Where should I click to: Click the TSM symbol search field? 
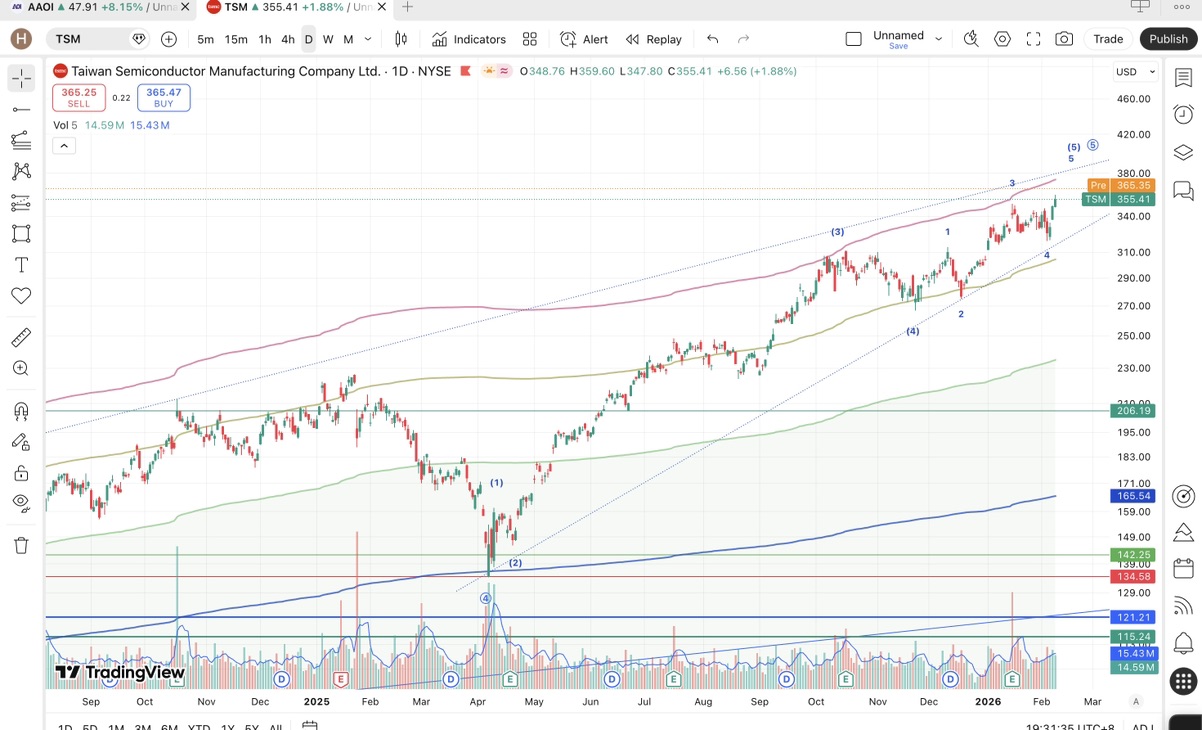point(88,39)
